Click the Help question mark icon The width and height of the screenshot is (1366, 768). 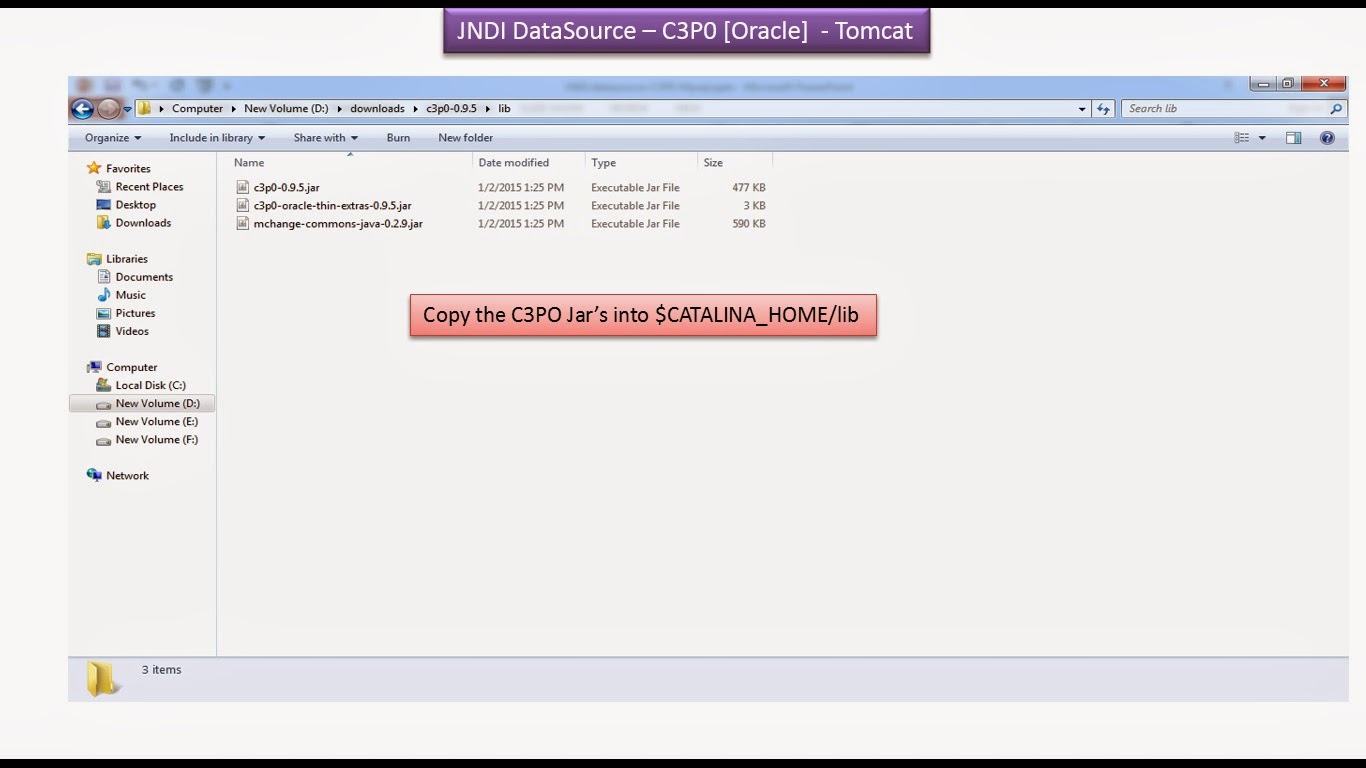1327,138
